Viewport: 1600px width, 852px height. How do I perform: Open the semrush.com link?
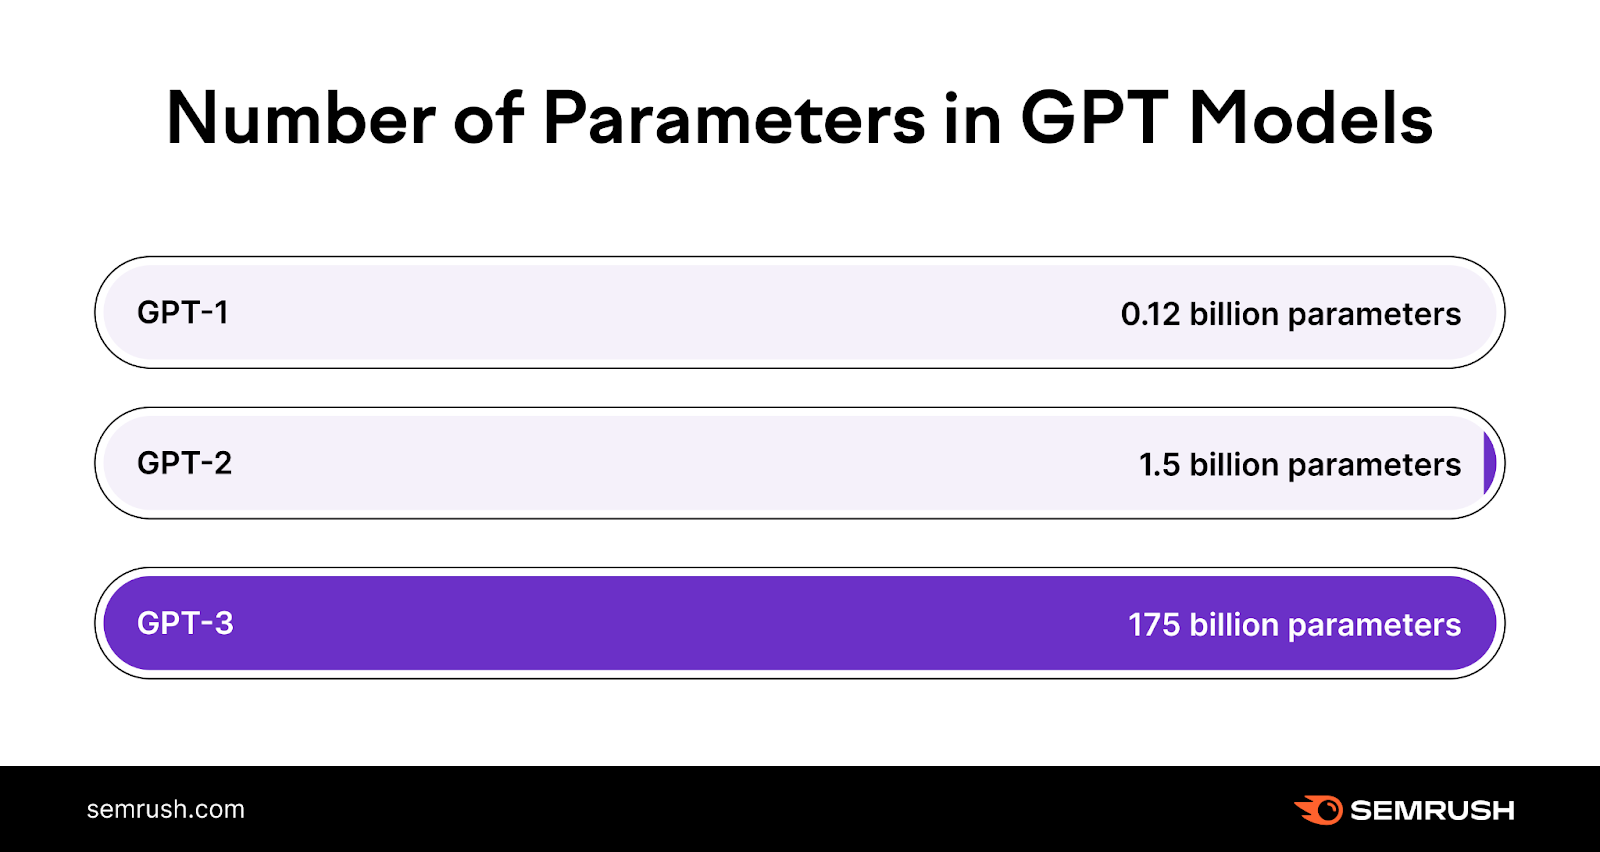(x=166, y=809)
